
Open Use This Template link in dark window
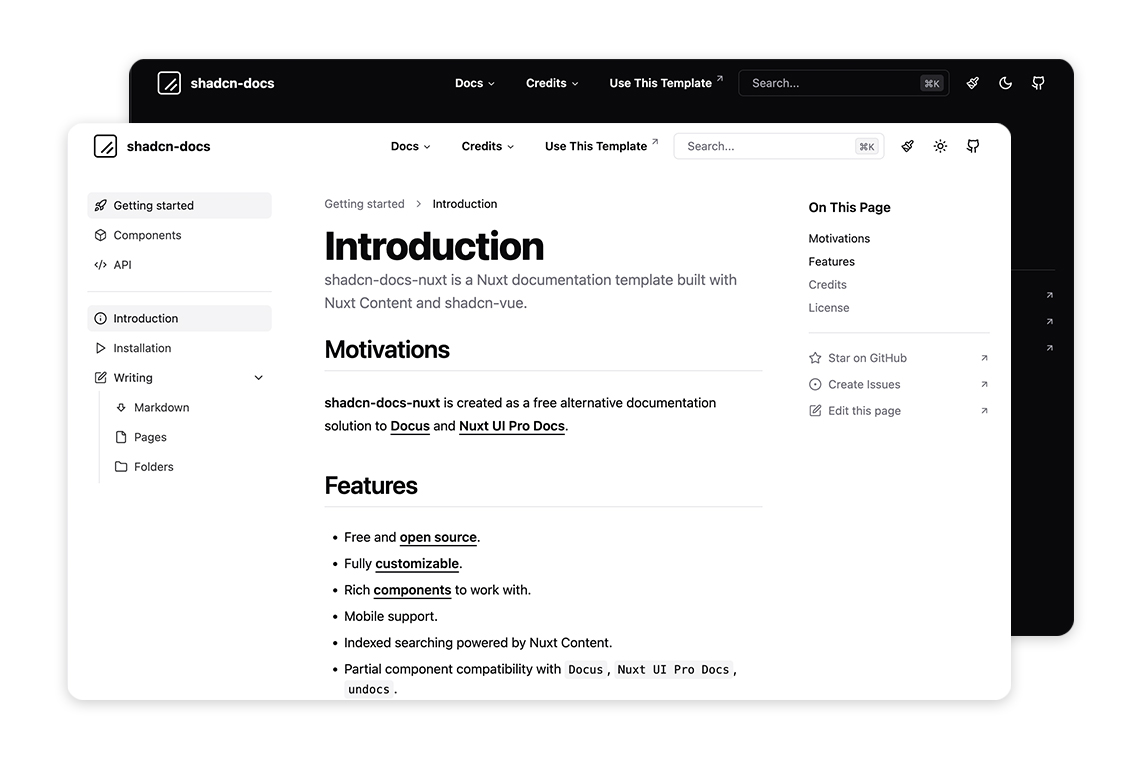pos(666,82)
